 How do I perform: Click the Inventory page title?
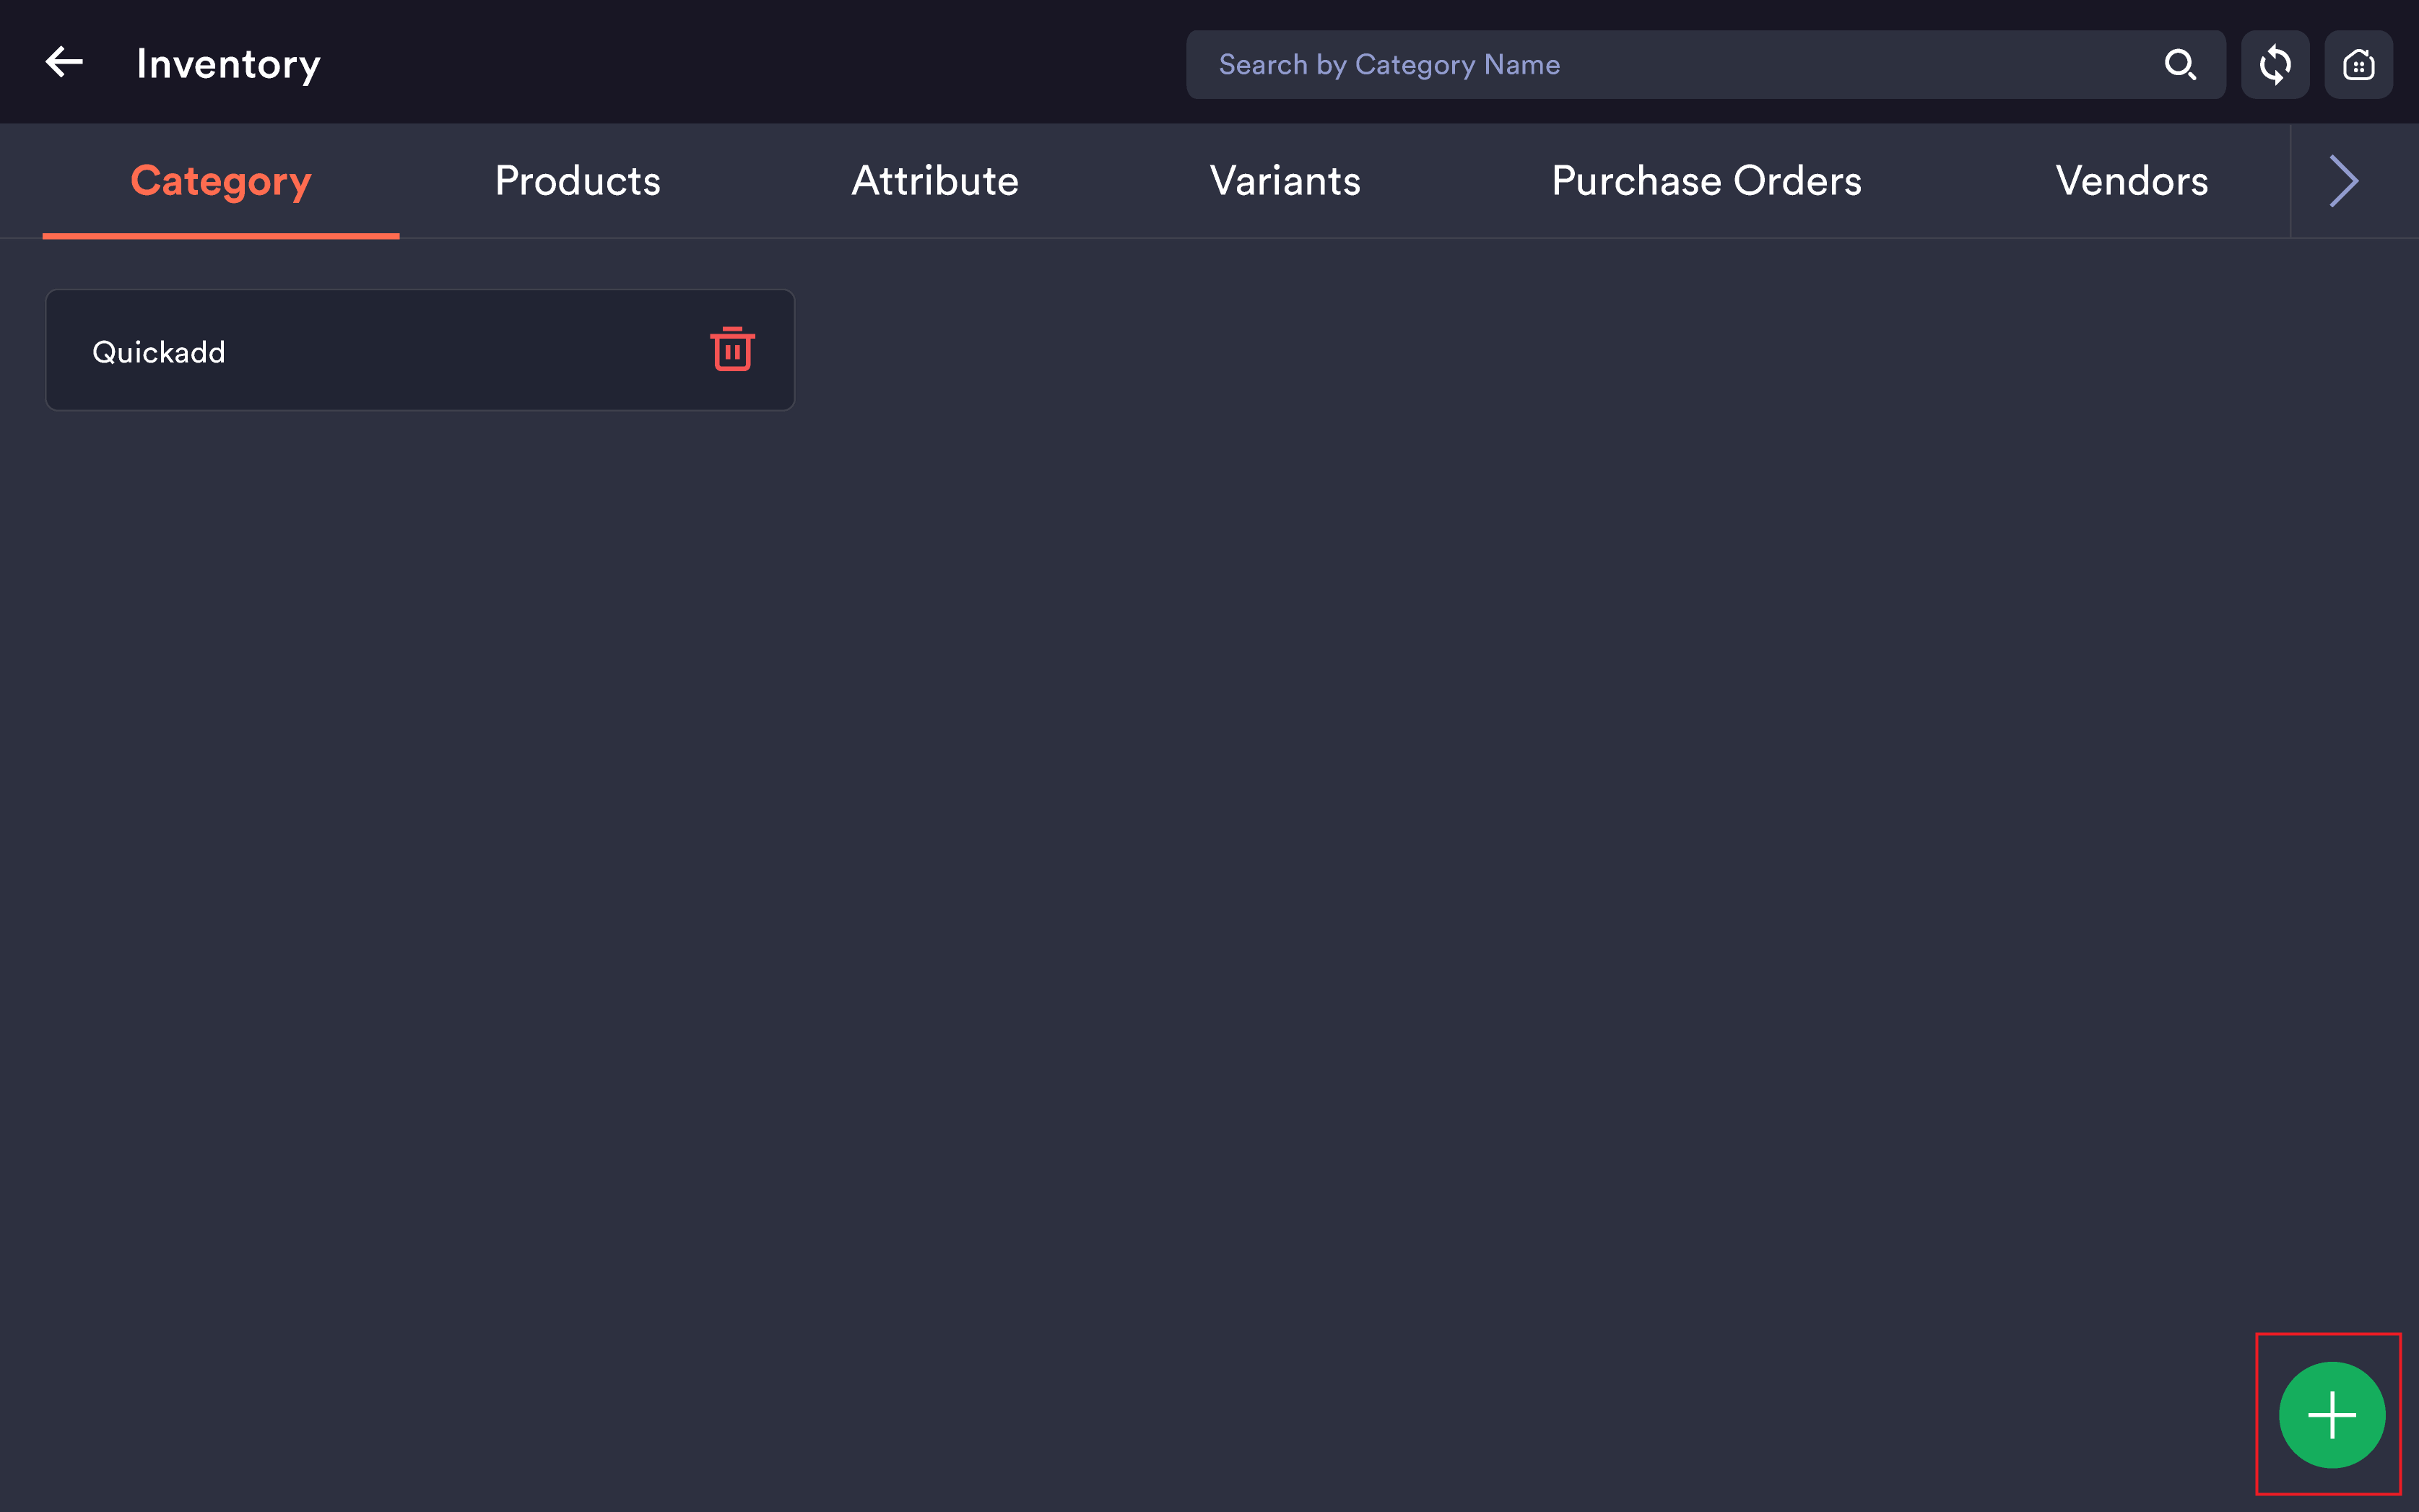click(228, 64)
